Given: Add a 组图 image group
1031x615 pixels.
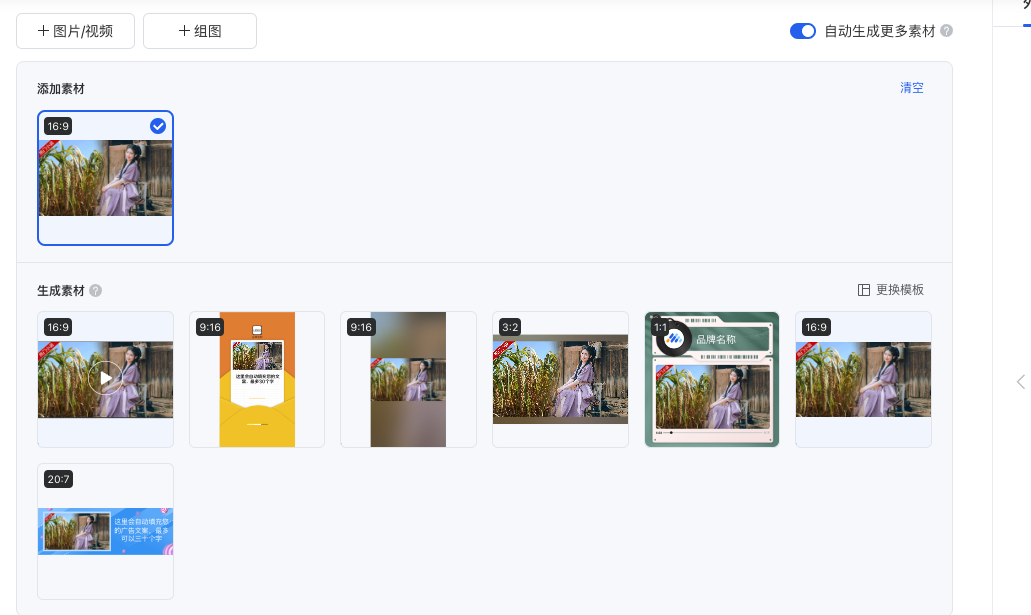Looking at the screenshot, I should (x=200, y=31).
